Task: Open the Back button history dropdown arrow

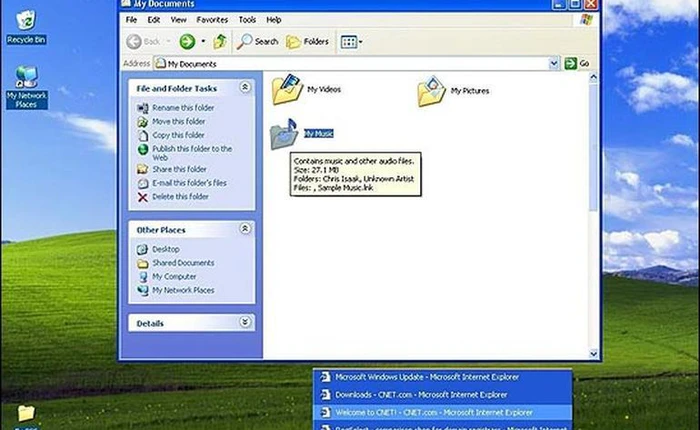Action: 168,42
